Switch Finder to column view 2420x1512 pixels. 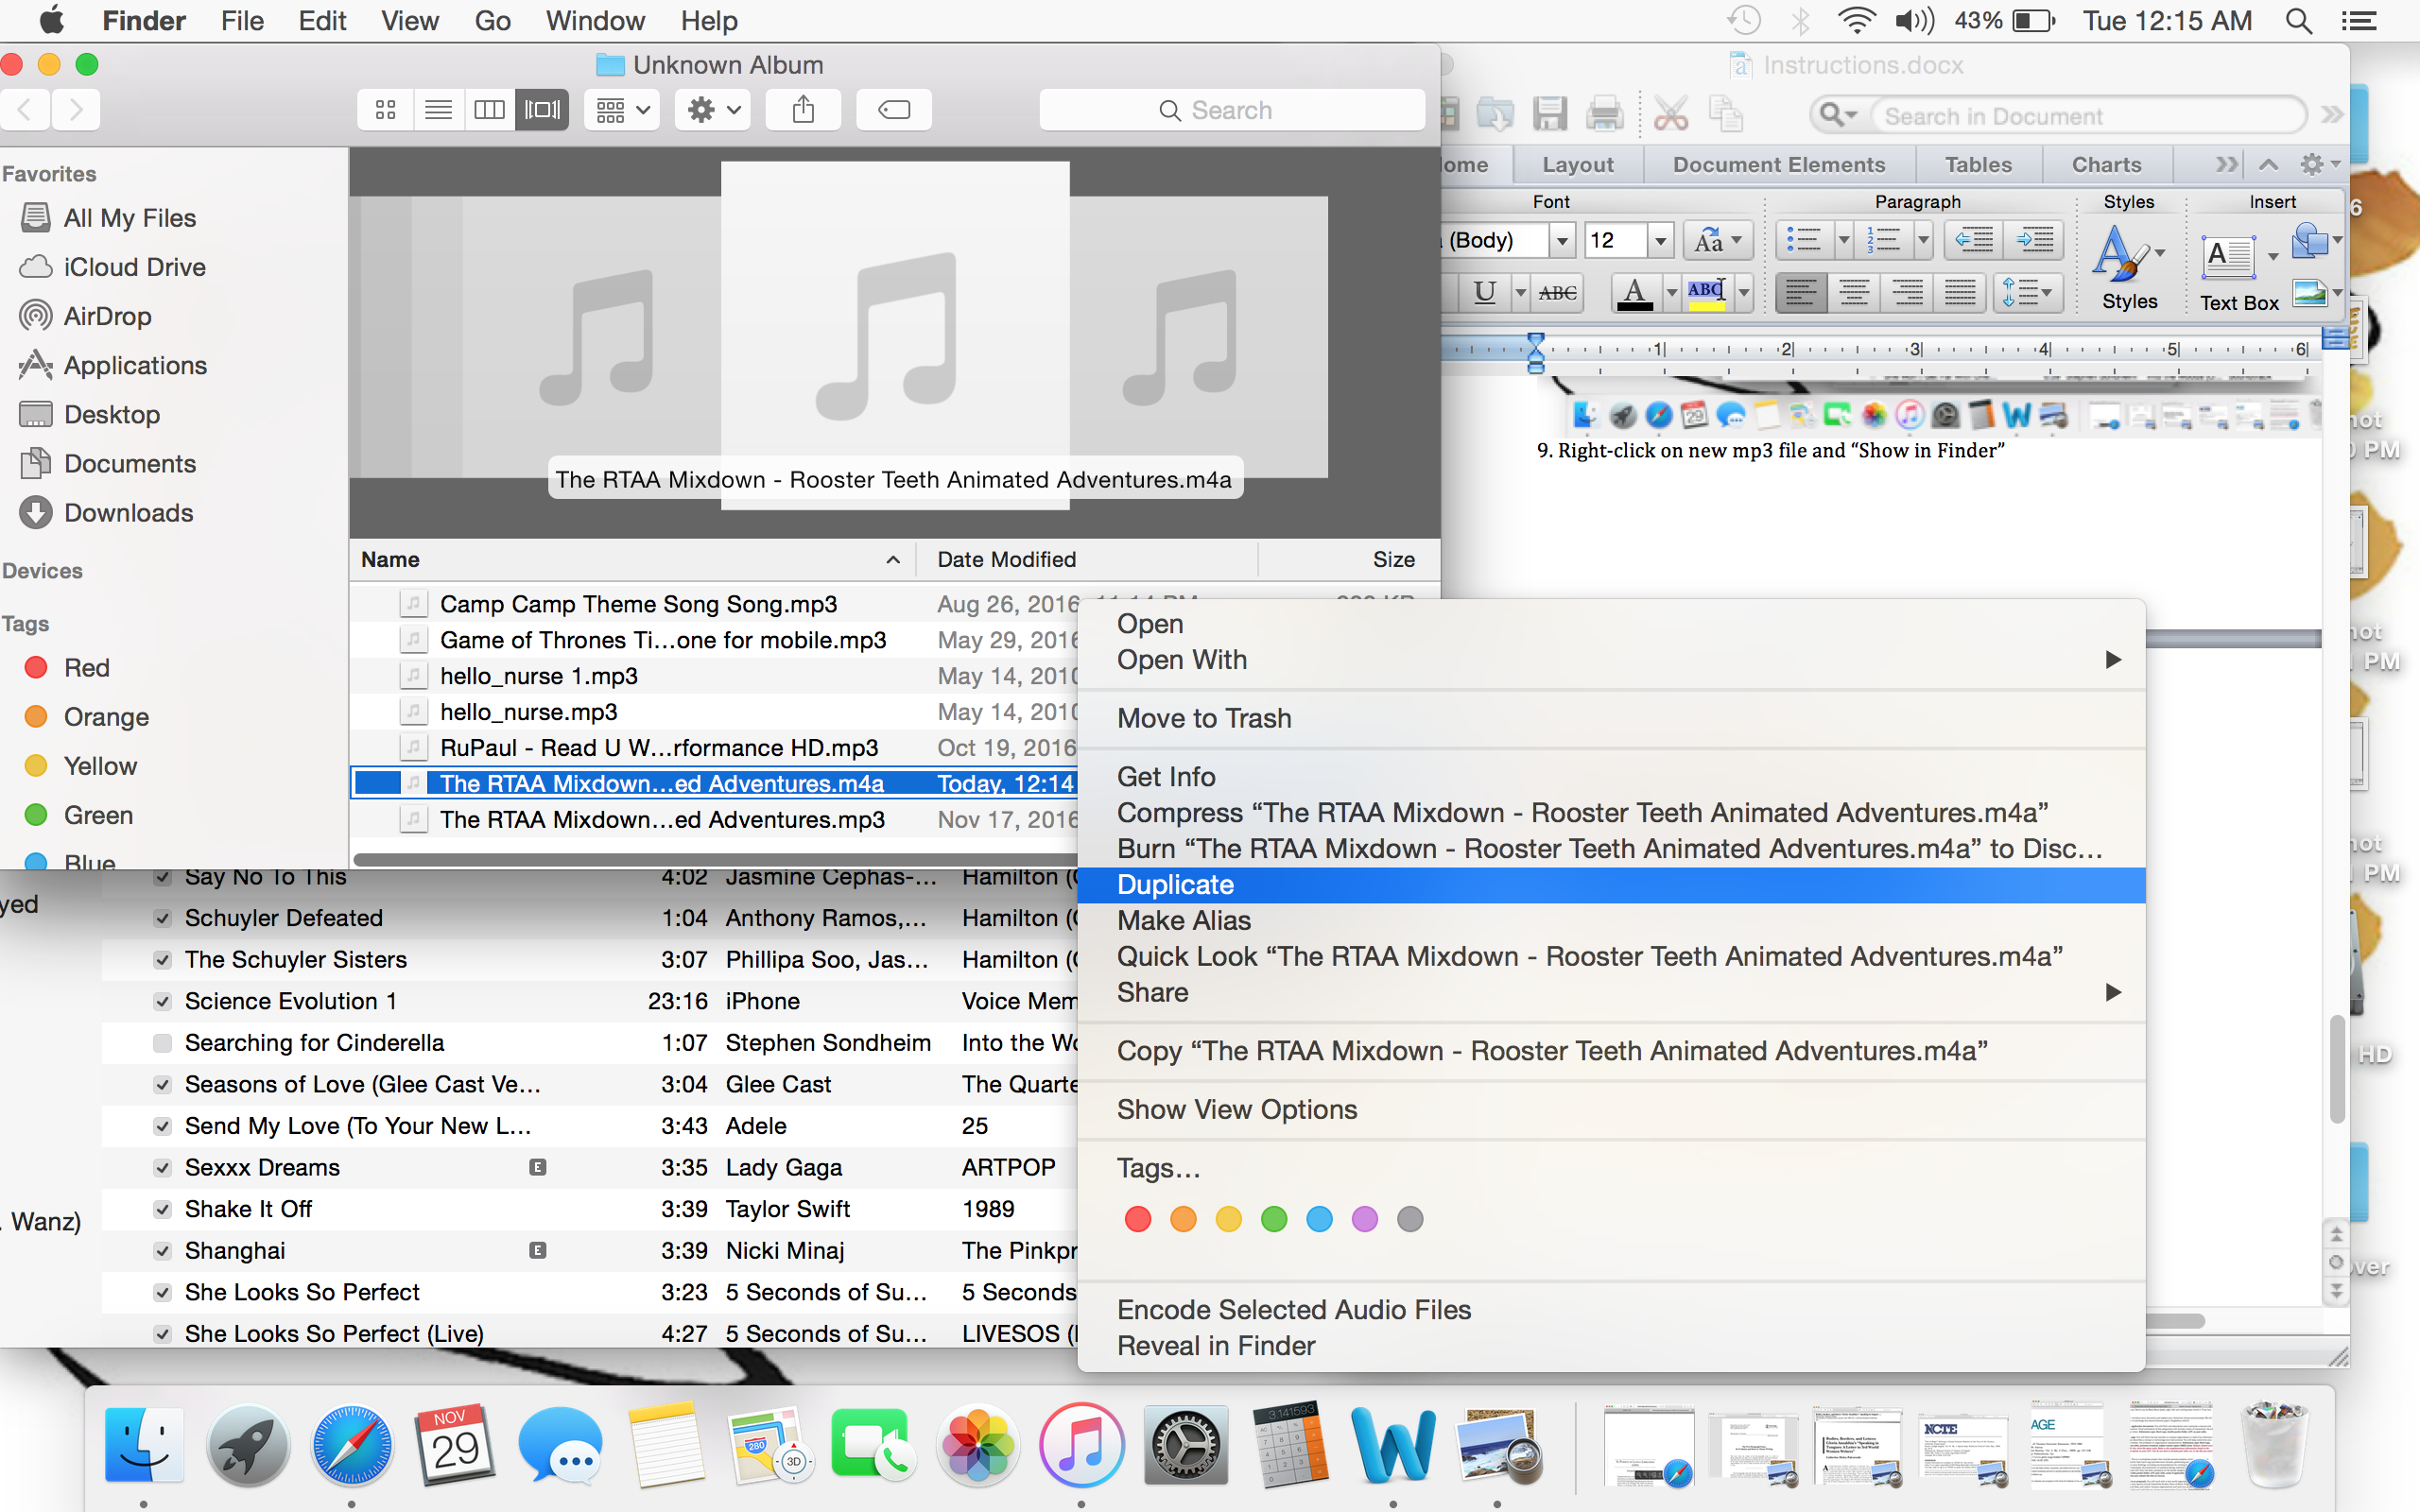(x=490, y=110)
